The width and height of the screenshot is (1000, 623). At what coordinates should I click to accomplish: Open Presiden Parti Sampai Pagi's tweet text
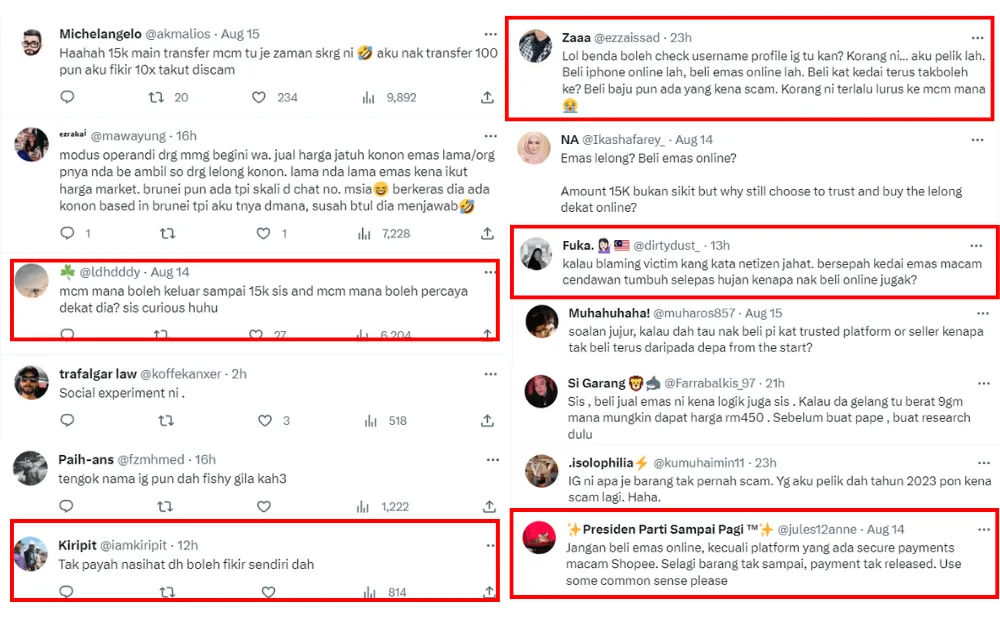(745, 564)
